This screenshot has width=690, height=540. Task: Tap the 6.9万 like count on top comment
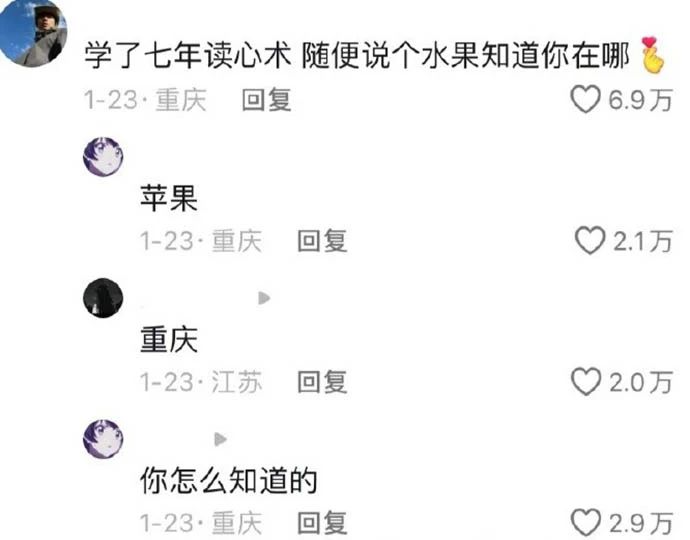coord(640,99)
